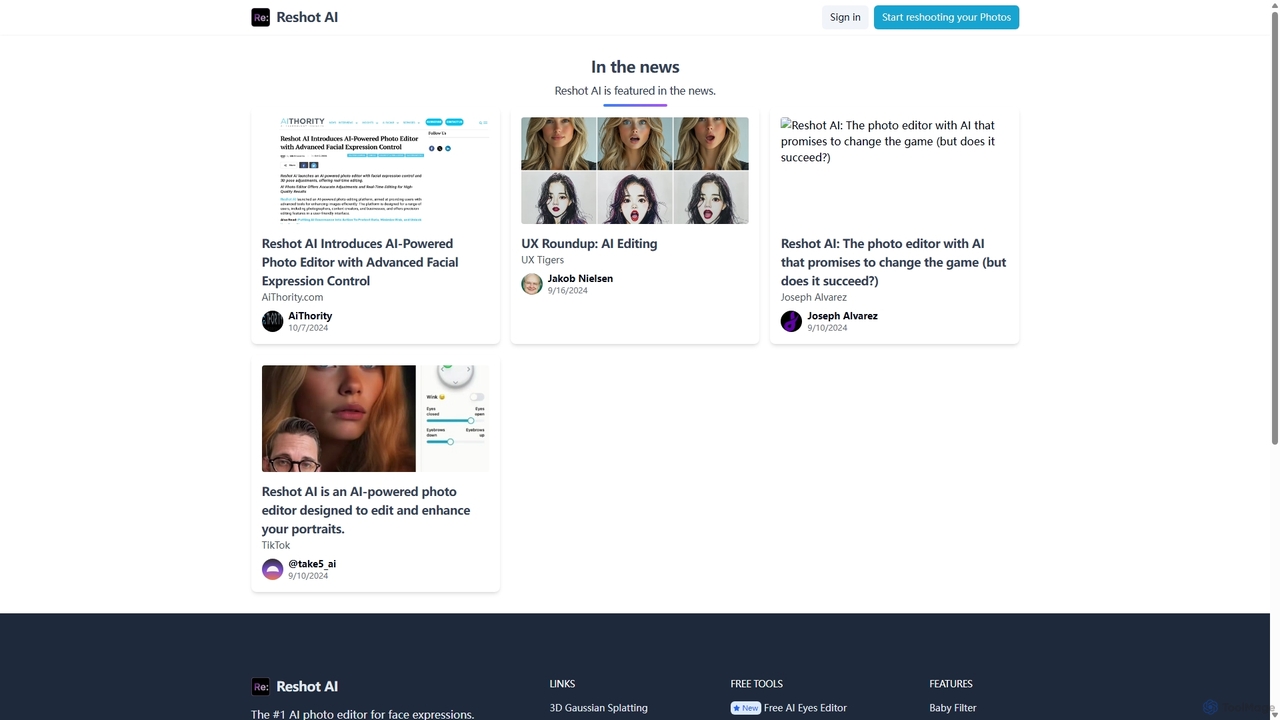Open the AiThority article screenshot thumbnail
The height and width of the screenshot is (720, 1280).
pos(375,170)
